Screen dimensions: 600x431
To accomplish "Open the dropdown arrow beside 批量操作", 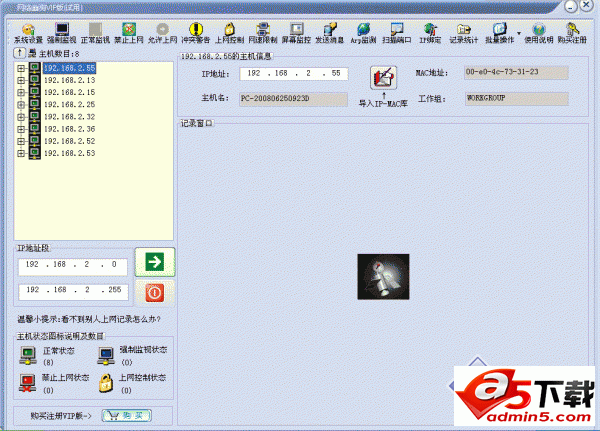I will point(519,33).
